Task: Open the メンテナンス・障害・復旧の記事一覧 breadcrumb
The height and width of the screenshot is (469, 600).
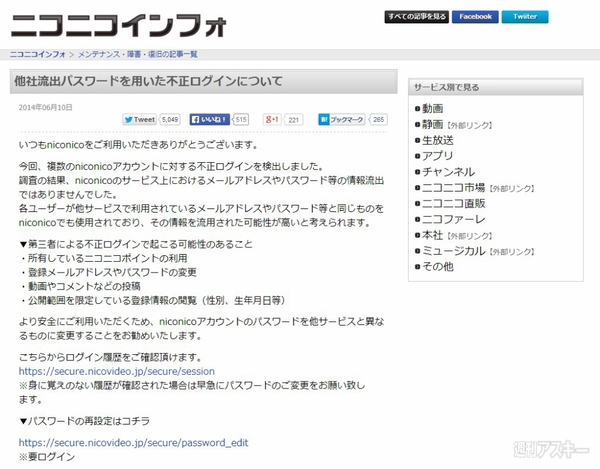Action: tap(138, 54)
